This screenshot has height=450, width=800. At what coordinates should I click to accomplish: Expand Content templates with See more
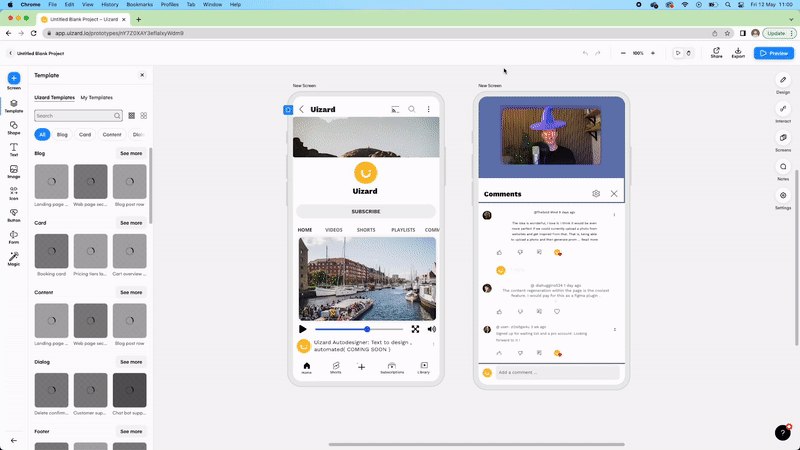tap(131, 292)
